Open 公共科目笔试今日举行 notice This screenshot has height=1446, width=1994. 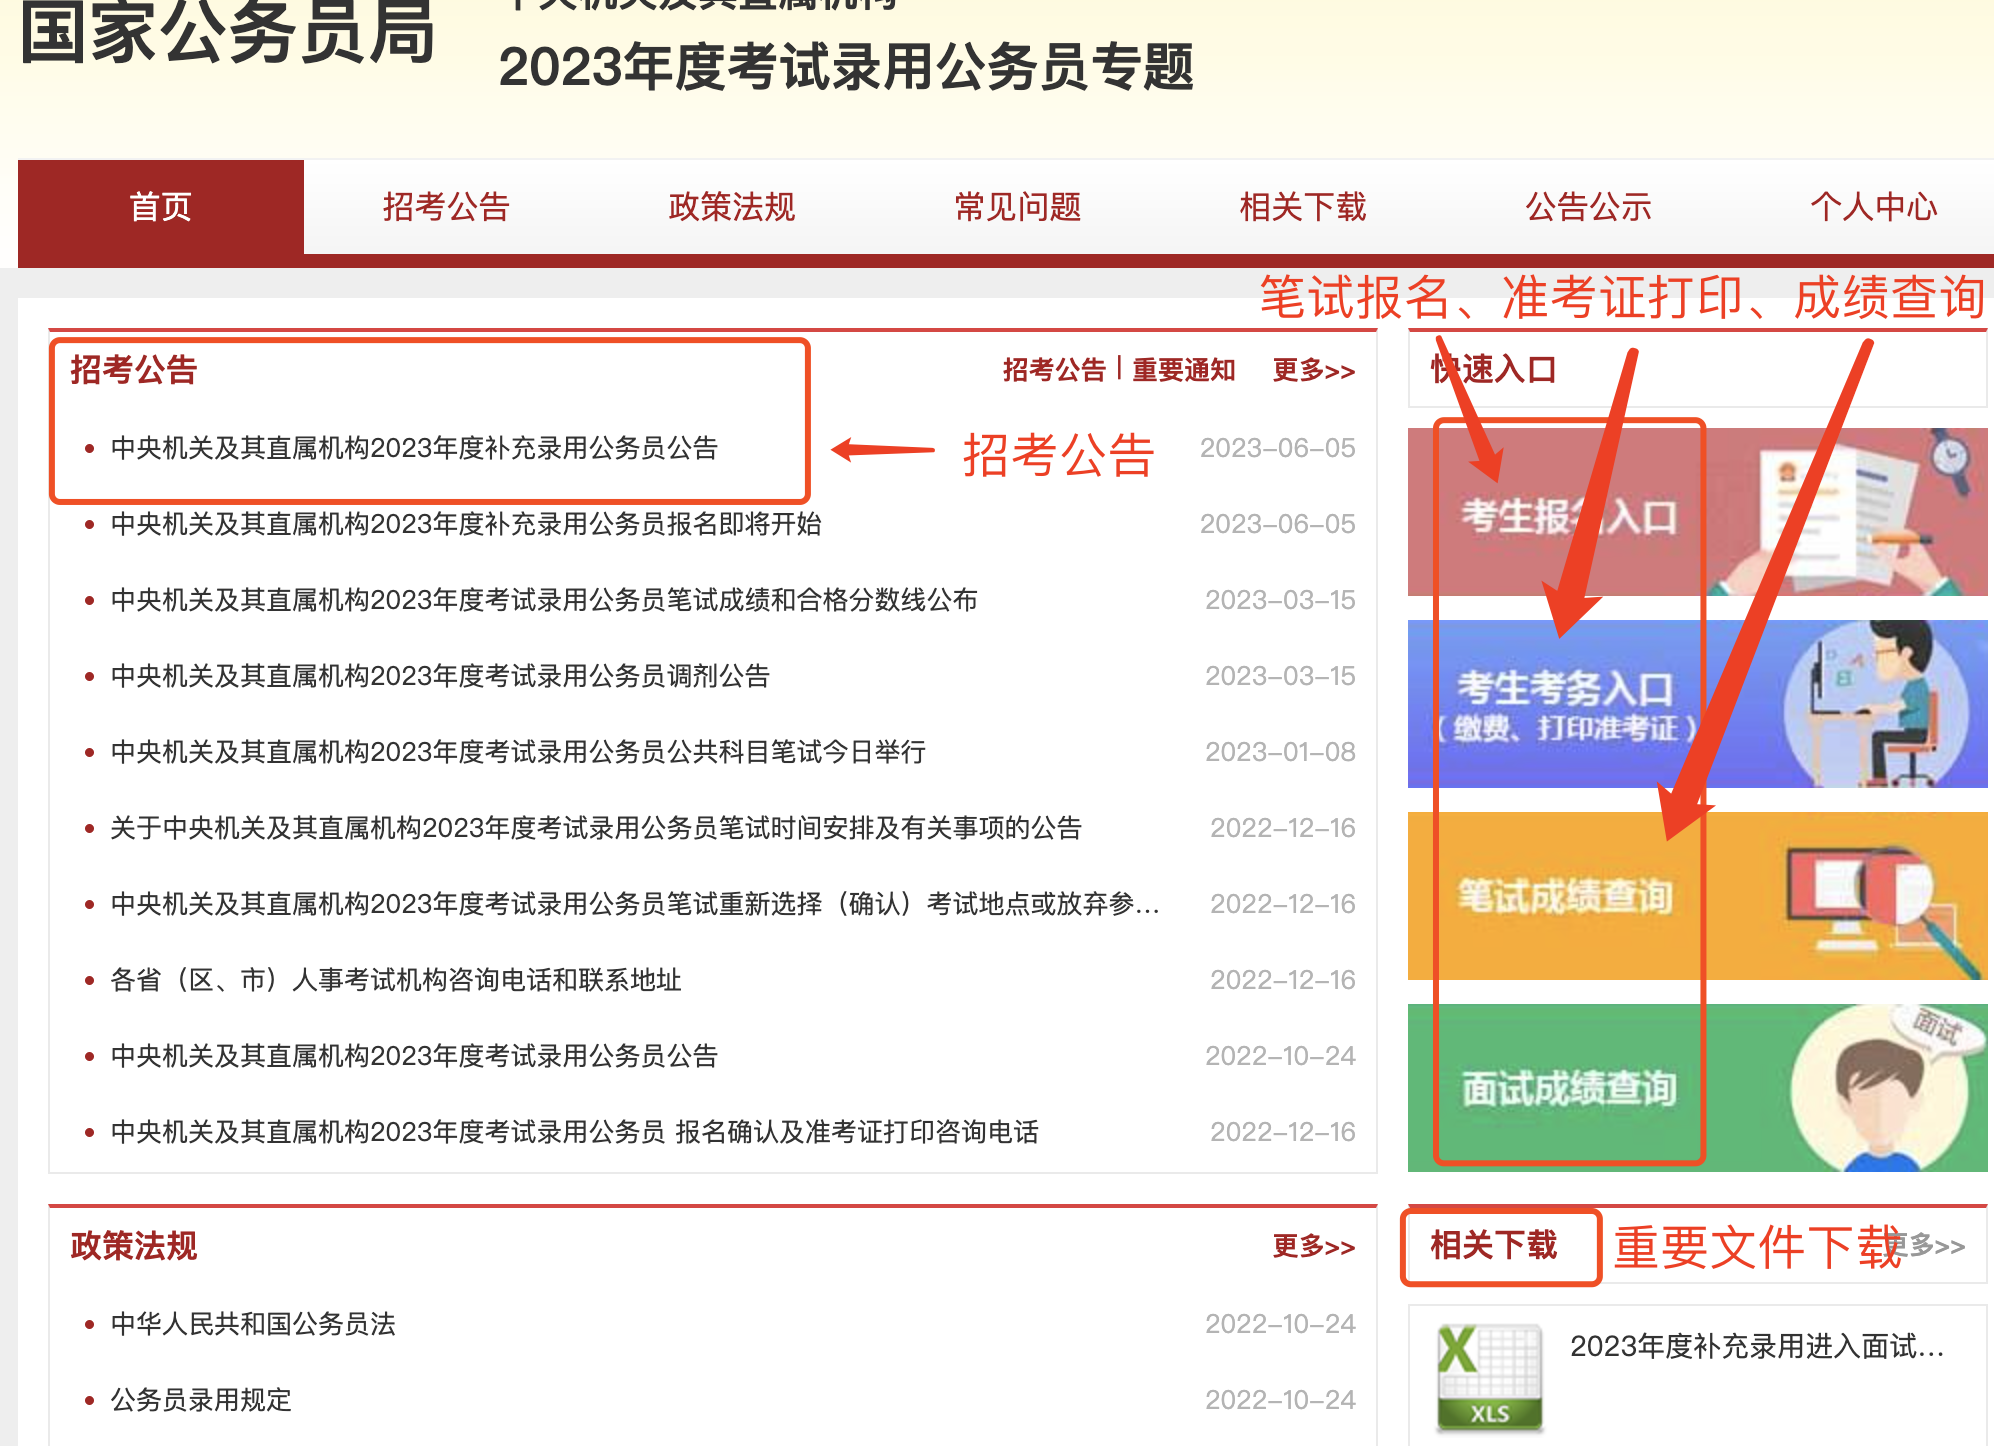pos(518,752)
